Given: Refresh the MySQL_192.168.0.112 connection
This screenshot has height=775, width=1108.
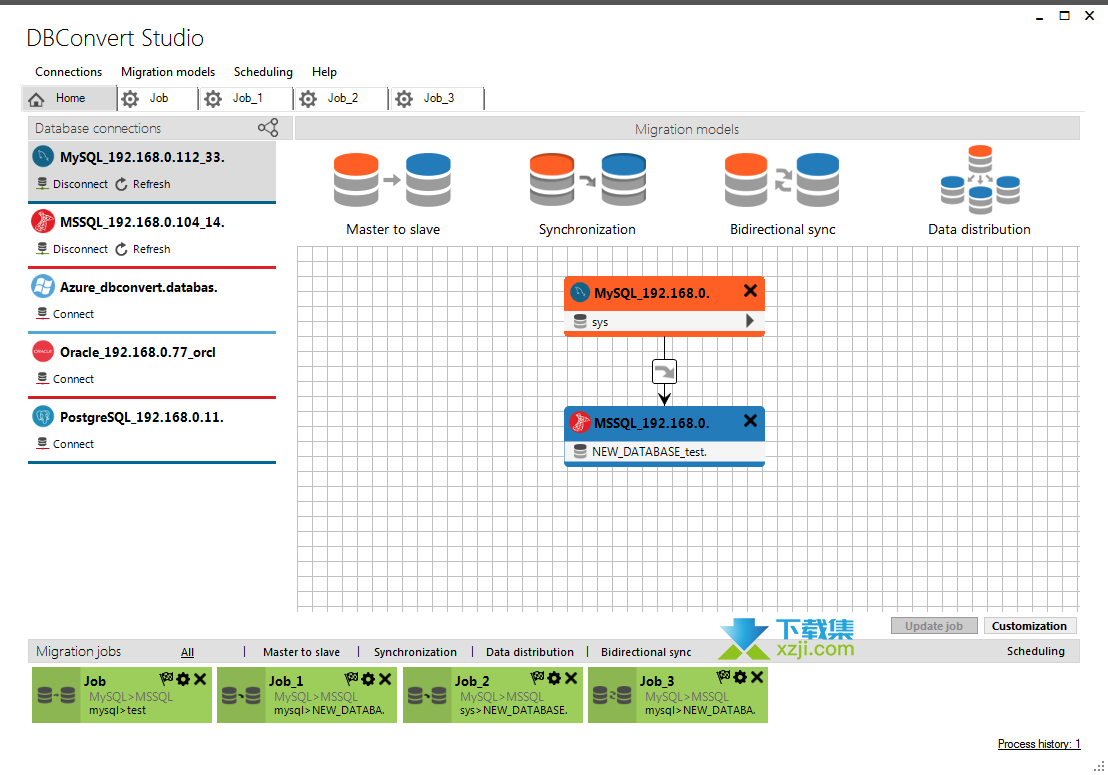Looking at the screenshot, I should pos(143,184).
